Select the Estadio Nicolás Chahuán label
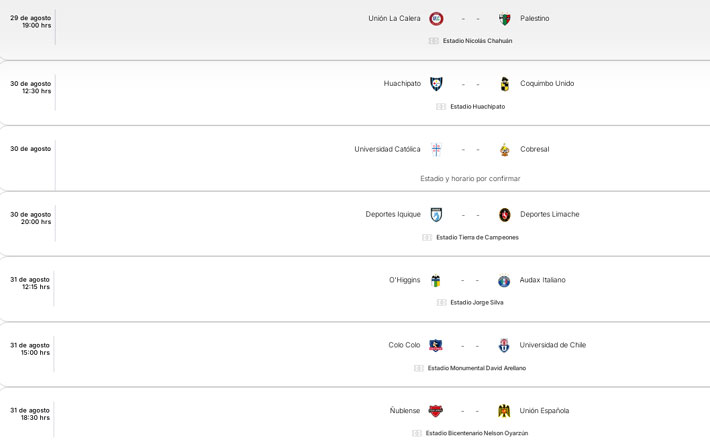The width and height of the screenshot is (710, 448). click(477, 41)
